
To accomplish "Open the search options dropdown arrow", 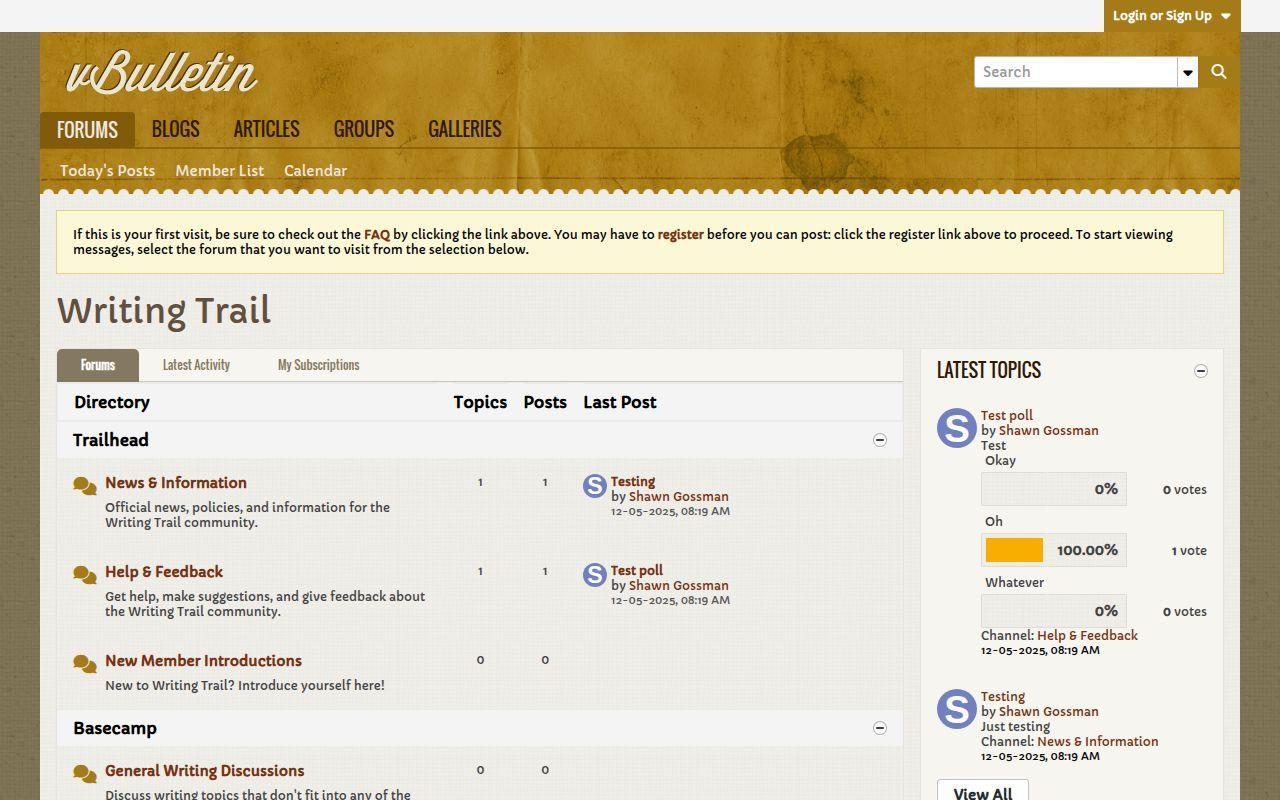I will (1188, 72).
